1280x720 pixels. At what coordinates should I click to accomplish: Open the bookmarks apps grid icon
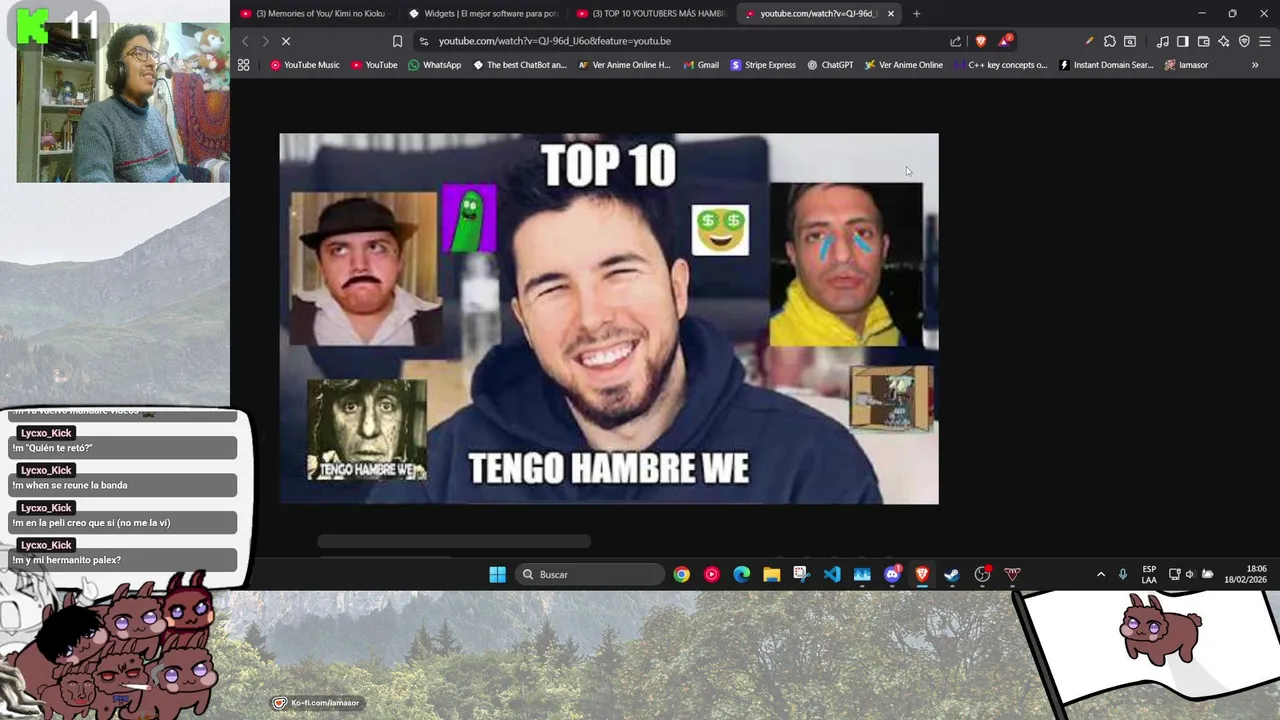pyautogui.click(x=243, y=65)
